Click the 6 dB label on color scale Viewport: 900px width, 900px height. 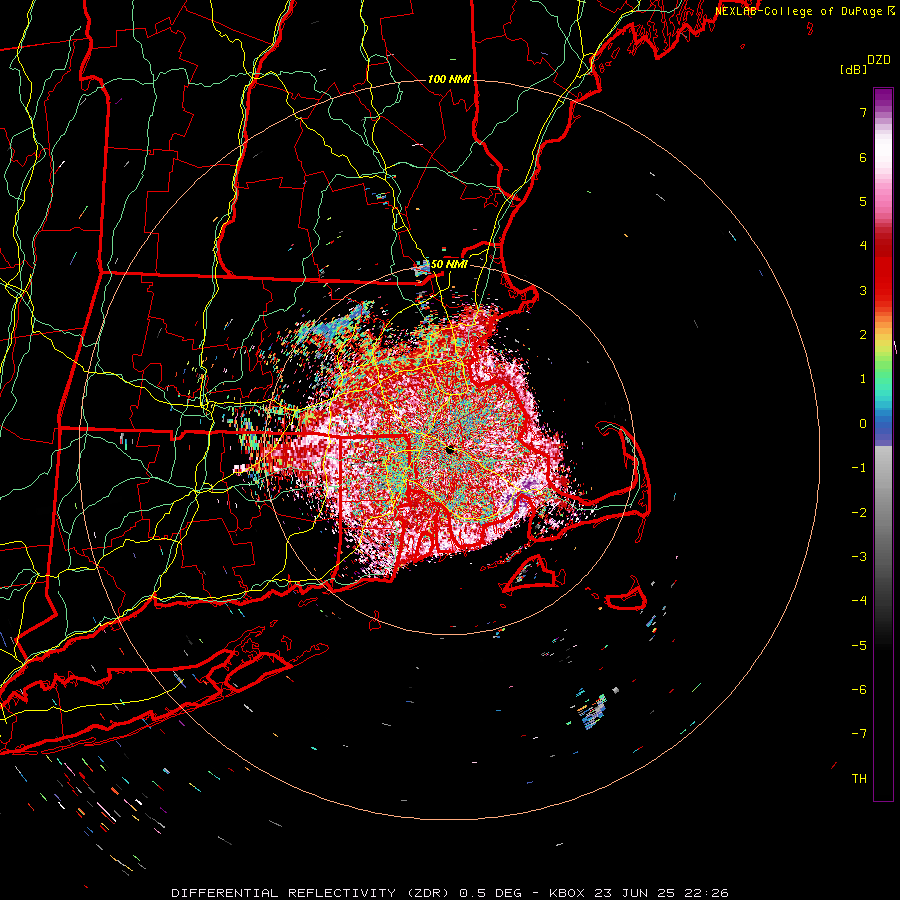863,157
